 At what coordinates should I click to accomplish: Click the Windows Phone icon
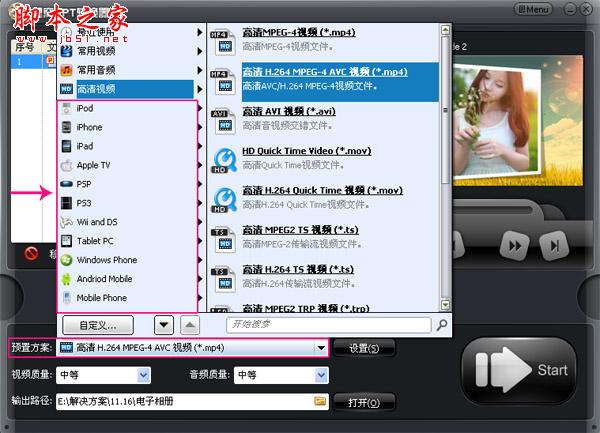click(x=67, y=260)
